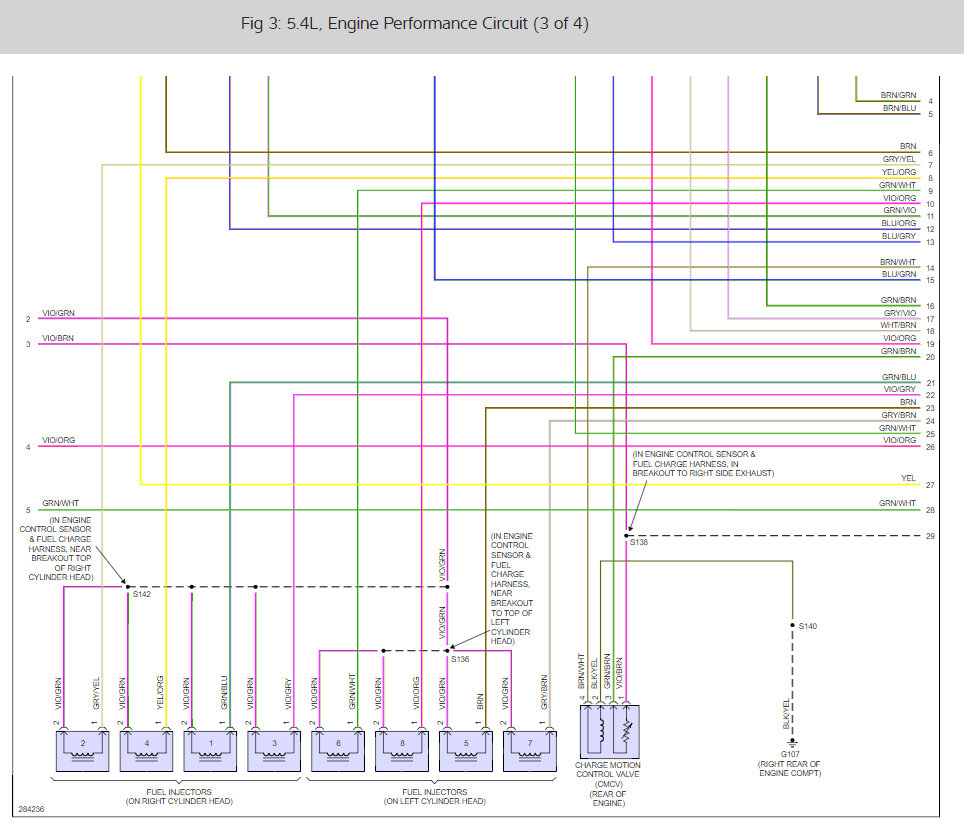Click the GRY/BRN label beside pin 24
Screen dimensions: 964x839
click(x=899, y=415)
